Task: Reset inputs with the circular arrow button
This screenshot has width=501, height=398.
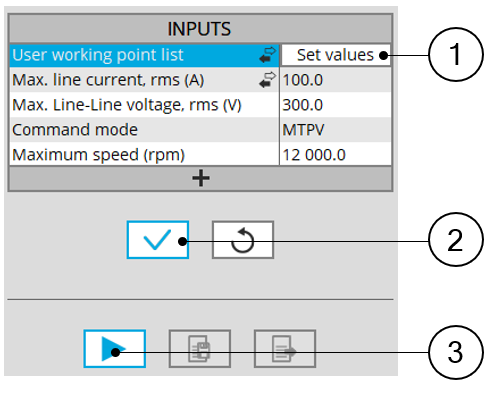Action: coord(243,240)
